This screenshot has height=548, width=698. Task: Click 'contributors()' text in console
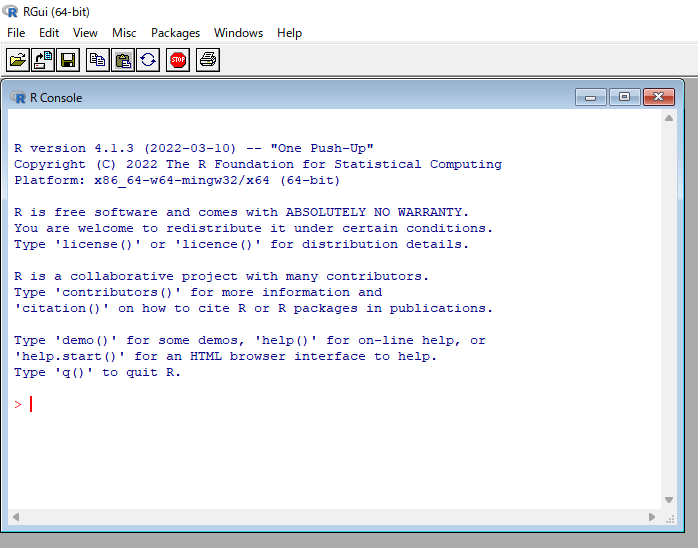[118, 292]
